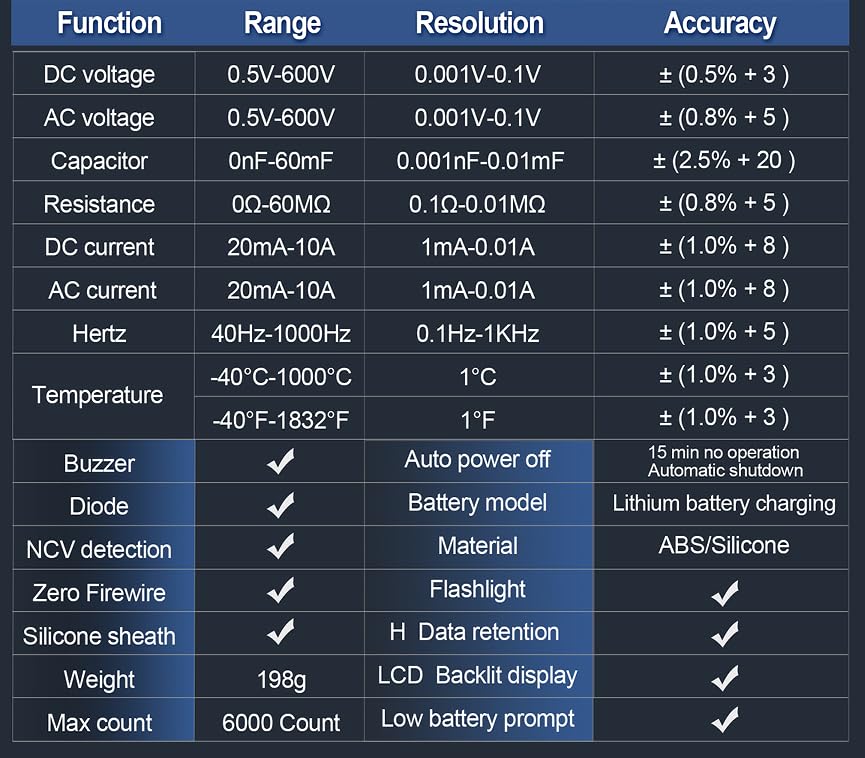
Task: Click the Diode row checkmark
Action: tap(281, 505)
